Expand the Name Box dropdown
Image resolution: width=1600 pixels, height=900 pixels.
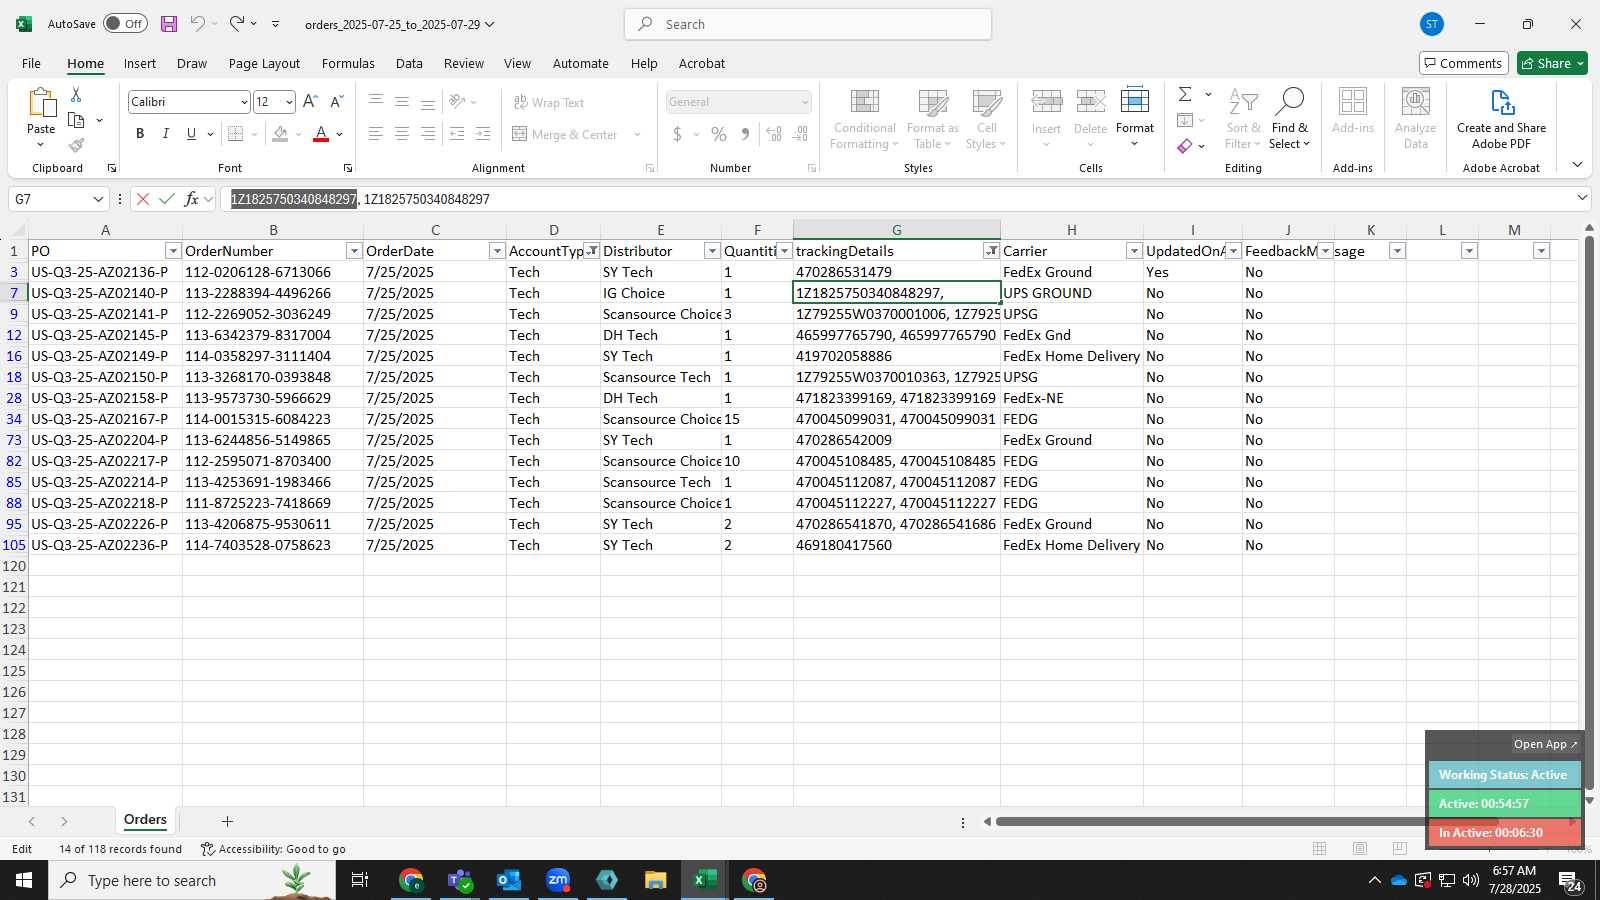click(x=98, y=199)
